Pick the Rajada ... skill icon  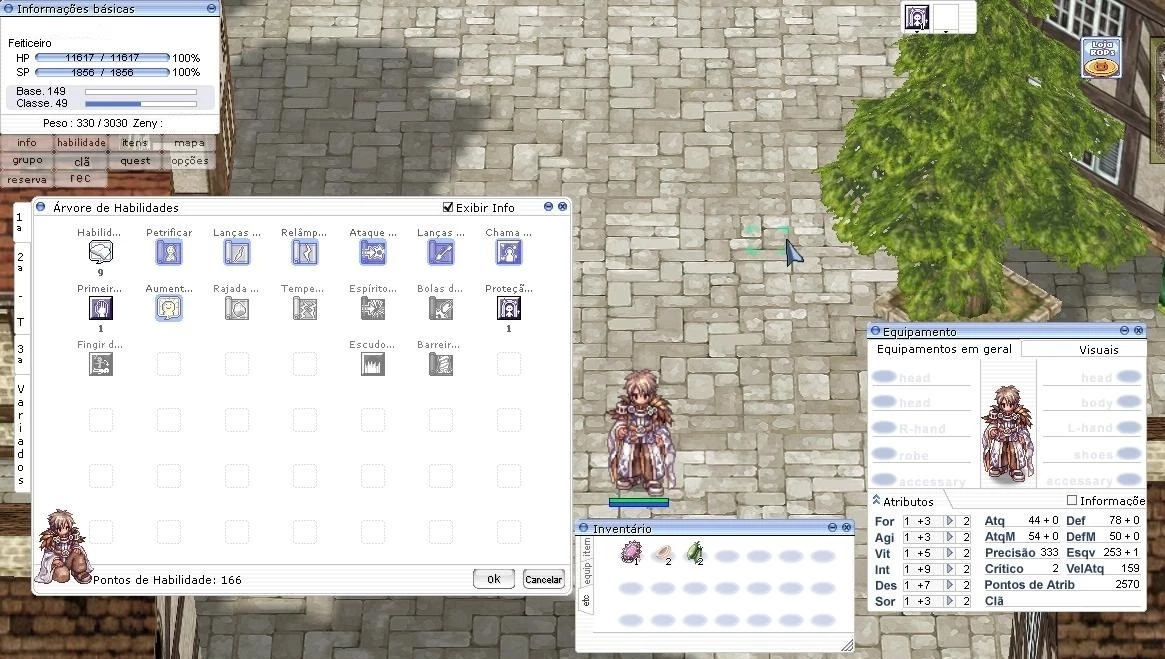[236, 308]
